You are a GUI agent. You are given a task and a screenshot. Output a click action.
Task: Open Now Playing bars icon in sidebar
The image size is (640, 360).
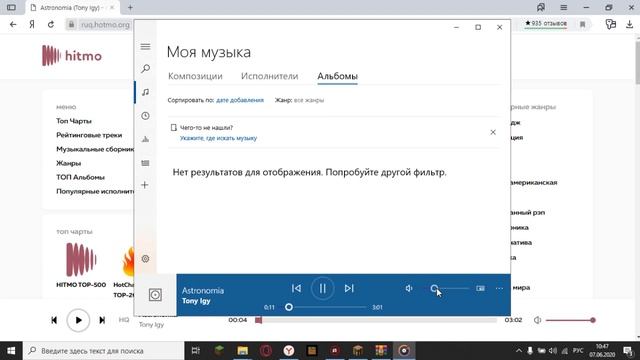[145, 139]
